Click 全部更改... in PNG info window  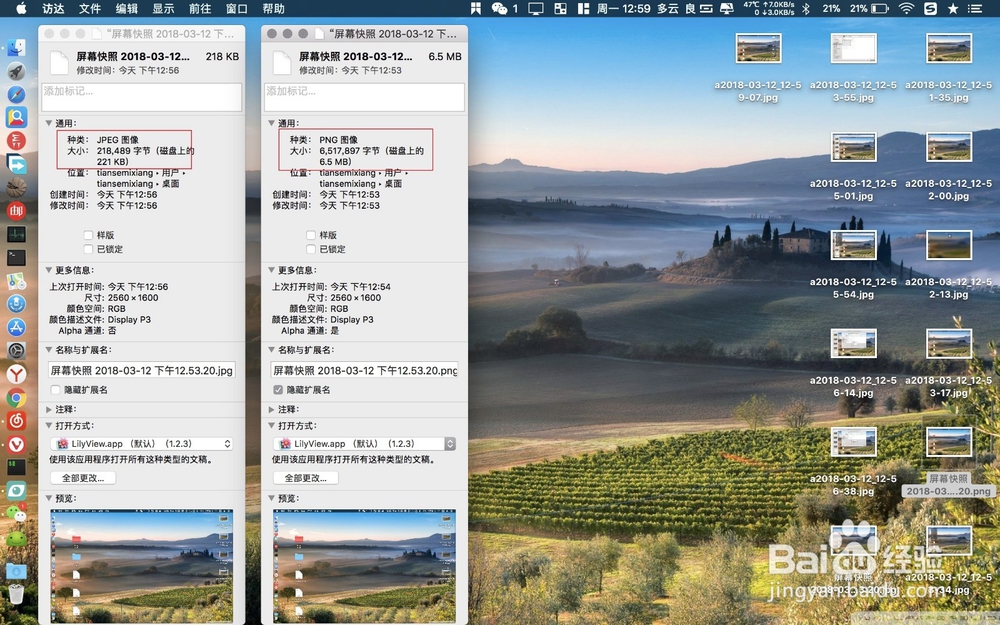pos(306,478)
